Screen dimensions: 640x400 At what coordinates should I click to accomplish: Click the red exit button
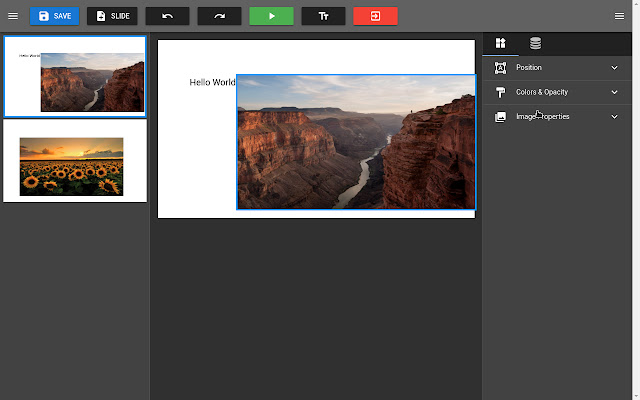(x=376, y=16)
